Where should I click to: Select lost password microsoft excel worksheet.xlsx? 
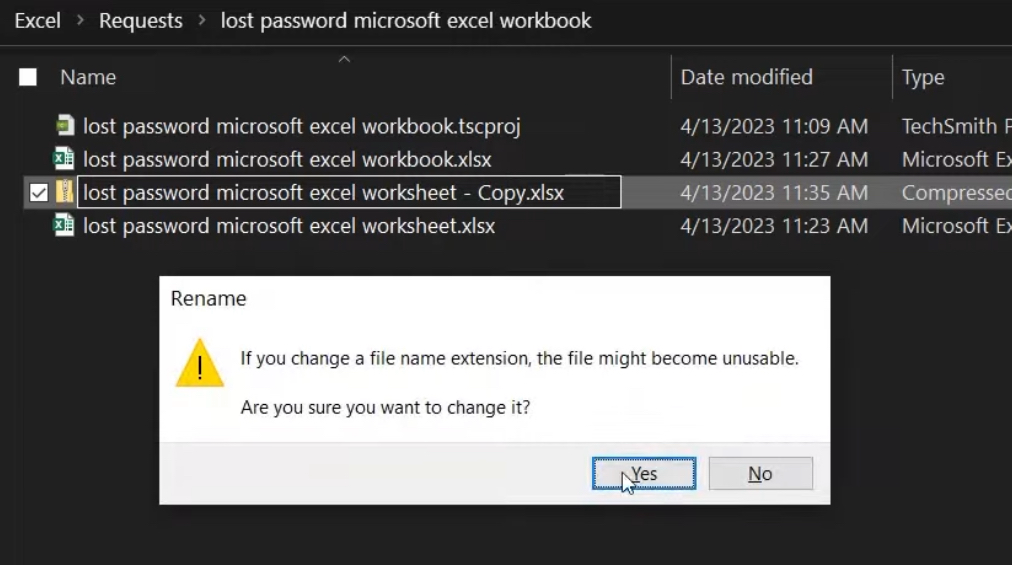pos(289,226)
